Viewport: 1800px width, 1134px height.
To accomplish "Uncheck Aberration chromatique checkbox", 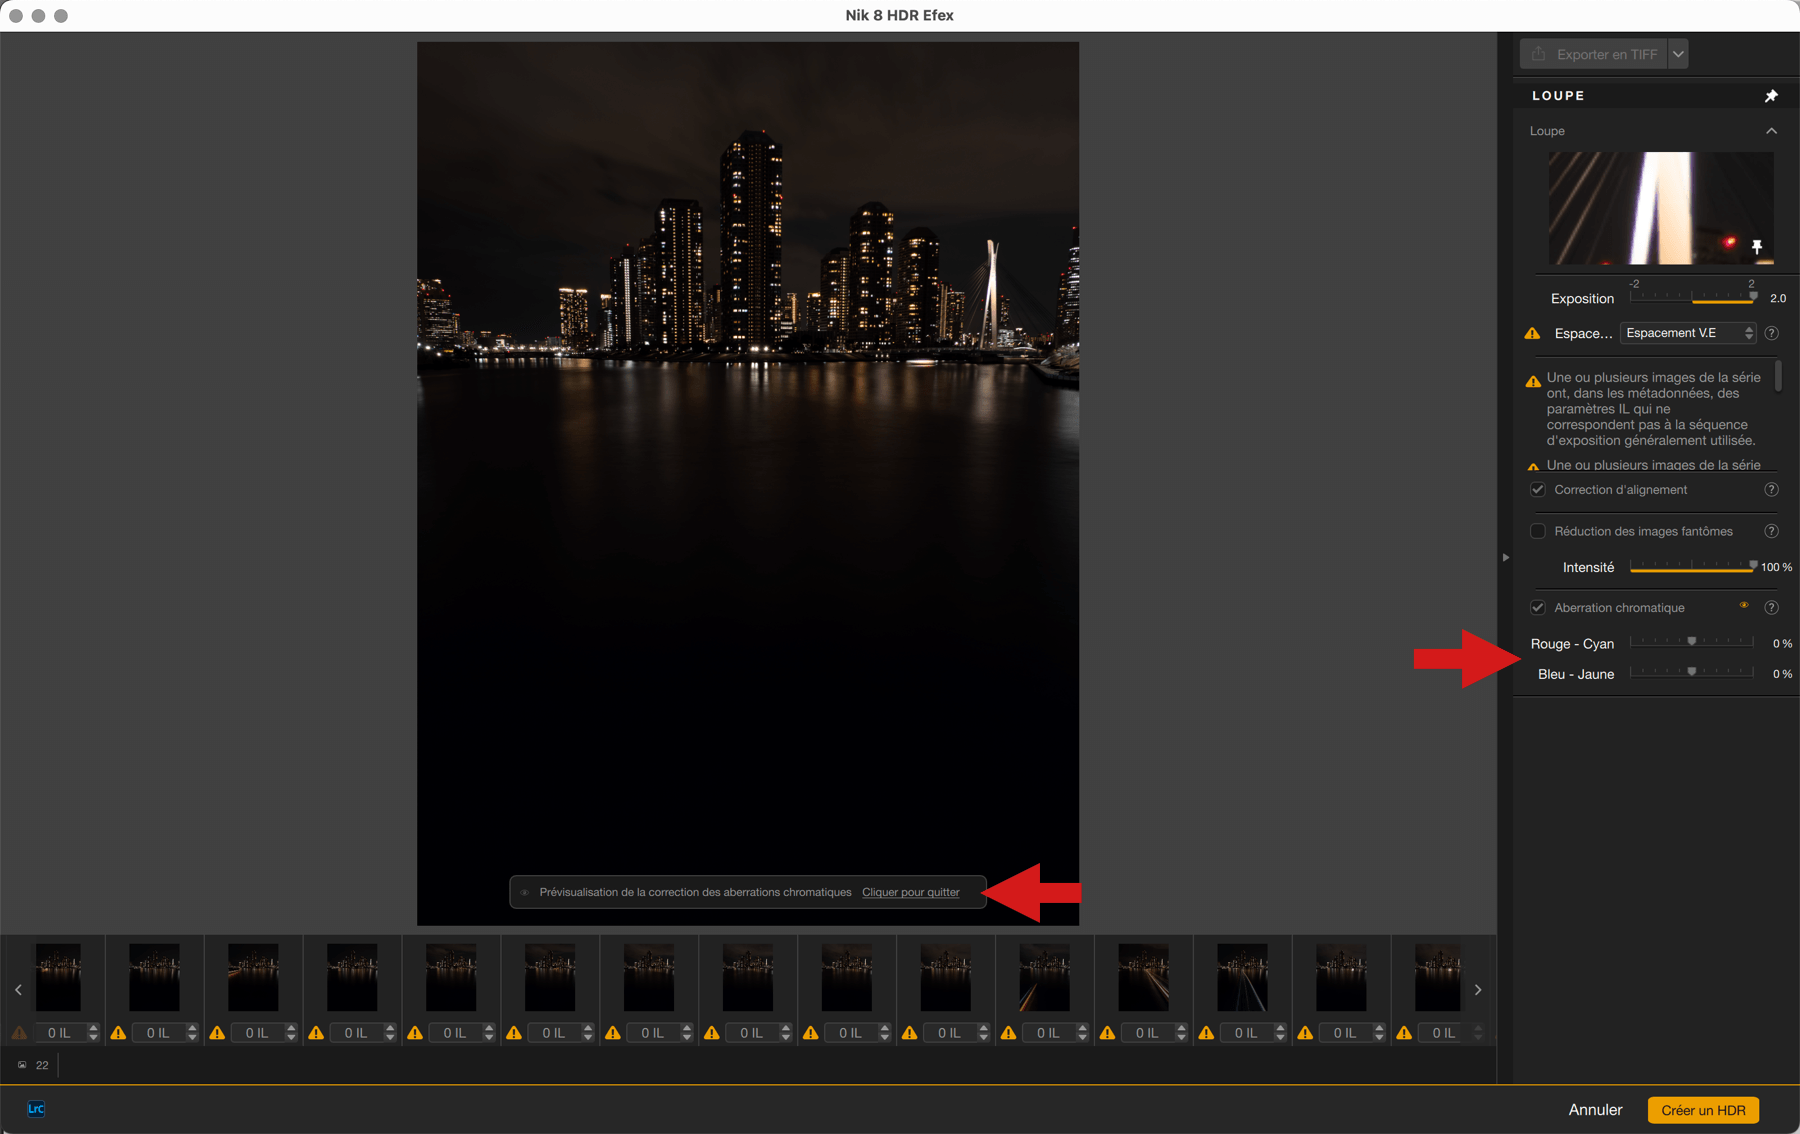I will click(x=1538, y=608).
